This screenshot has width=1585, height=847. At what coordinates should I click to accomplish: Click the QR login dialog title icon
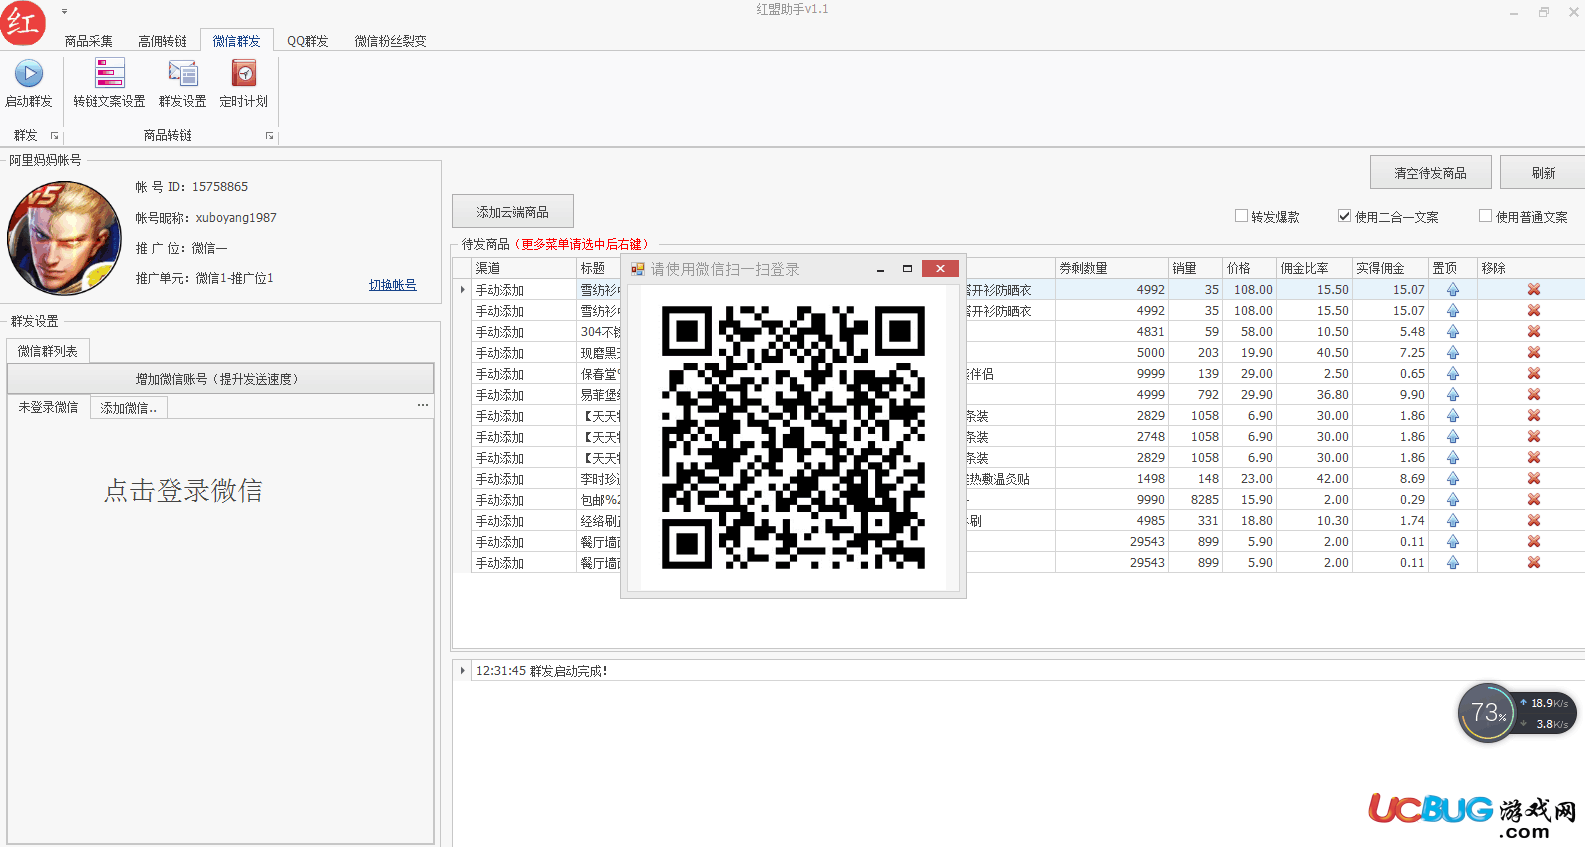tap(638, 269)
